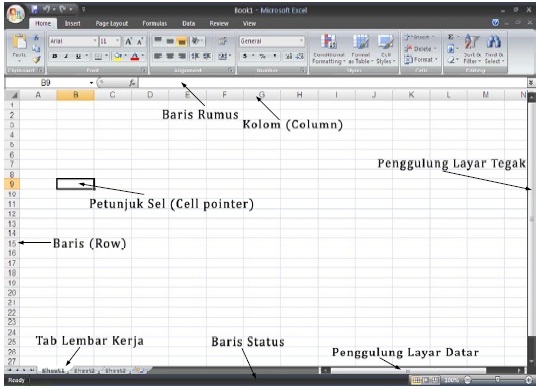537x389 pixels.
Task: Click the Insert Worksheet tab icon
Action: [x=140, y=371]
